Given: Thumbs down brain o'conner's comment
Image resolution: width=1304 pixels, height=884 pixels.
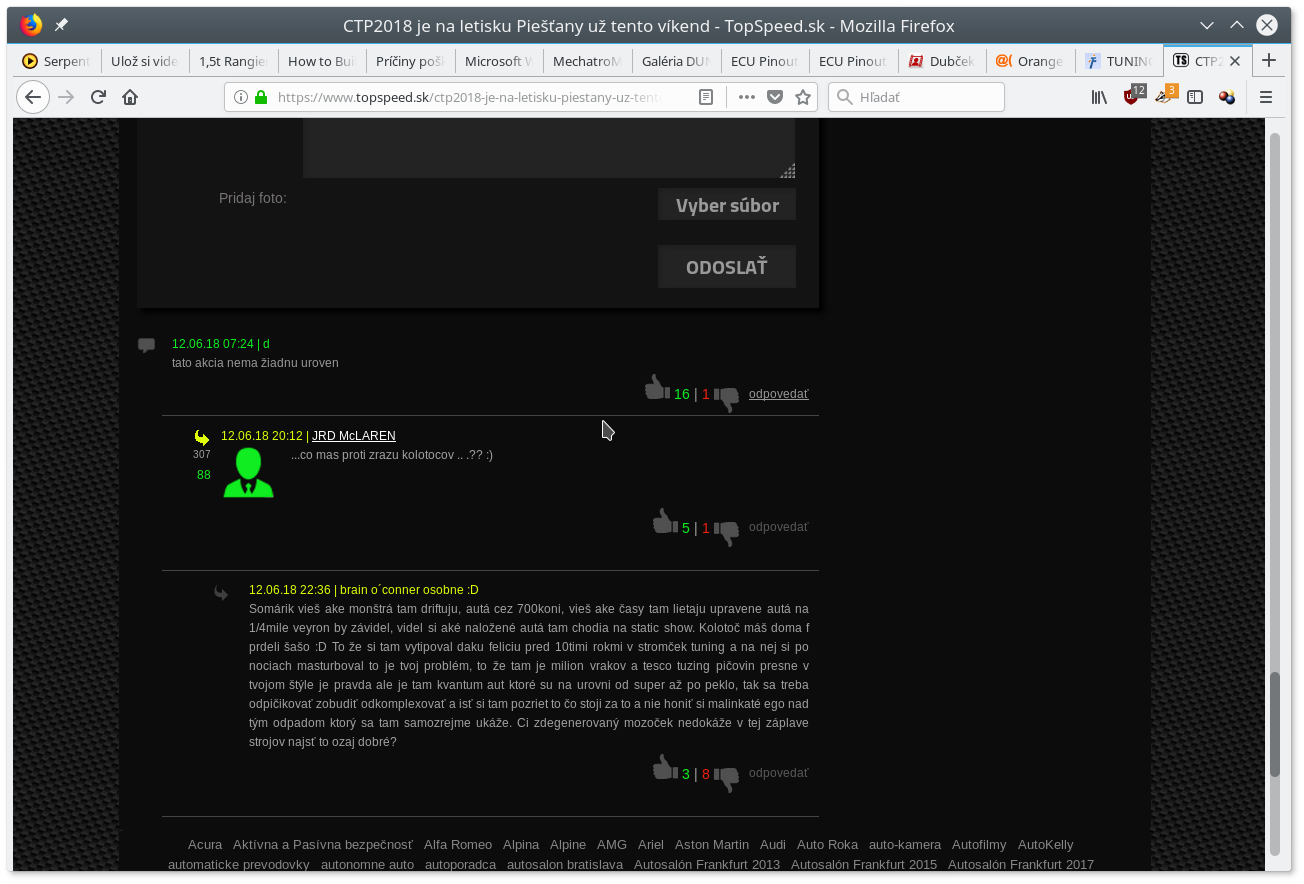Looking at the screenshot, I should click(727, 779).
